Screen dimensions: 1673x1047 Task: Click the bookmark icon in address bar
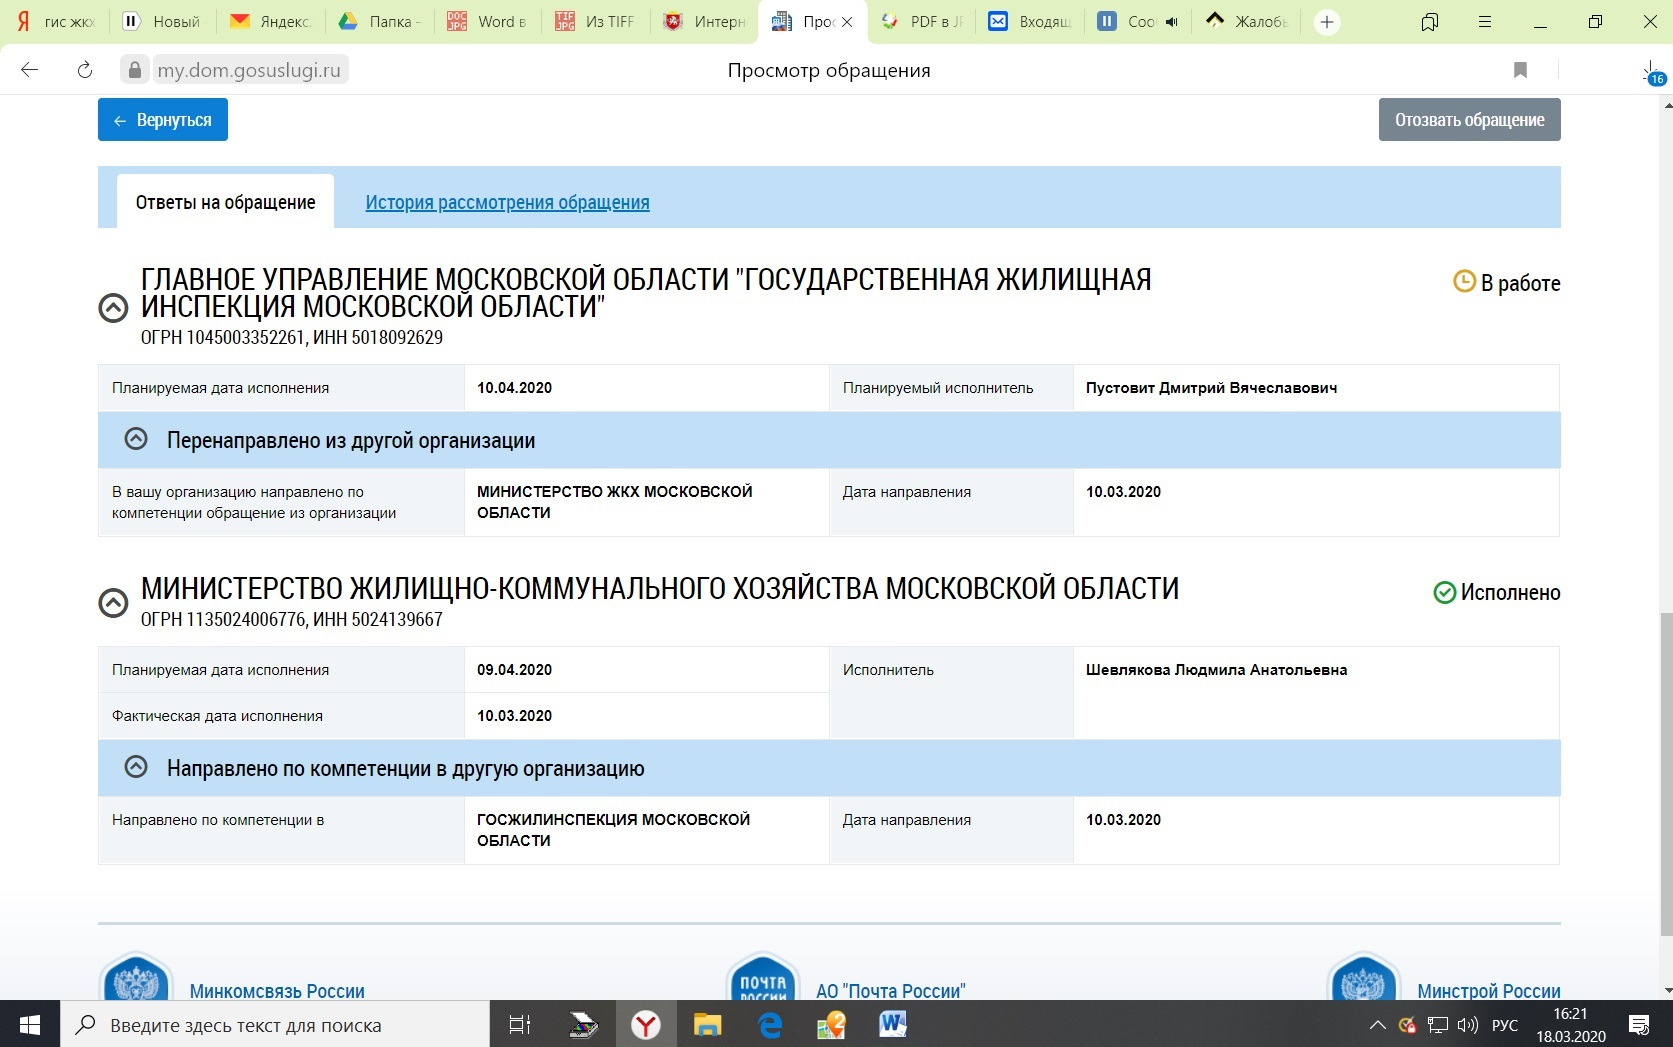(x=1520, y=70)
